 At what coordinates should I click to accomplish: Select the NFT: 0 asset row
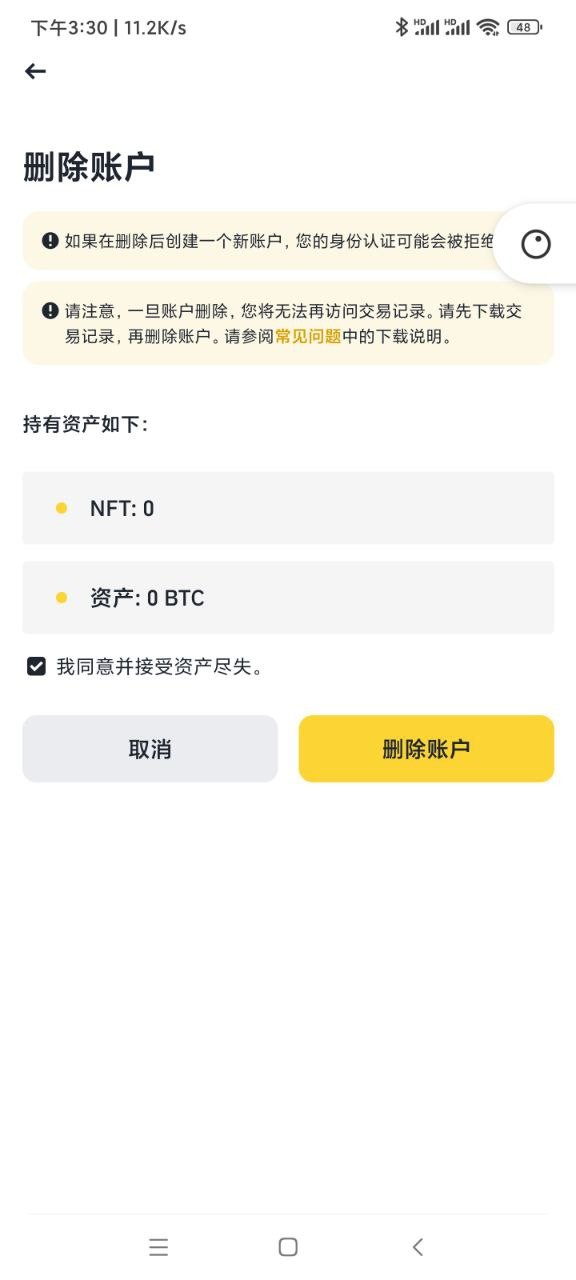coord(288,508)
